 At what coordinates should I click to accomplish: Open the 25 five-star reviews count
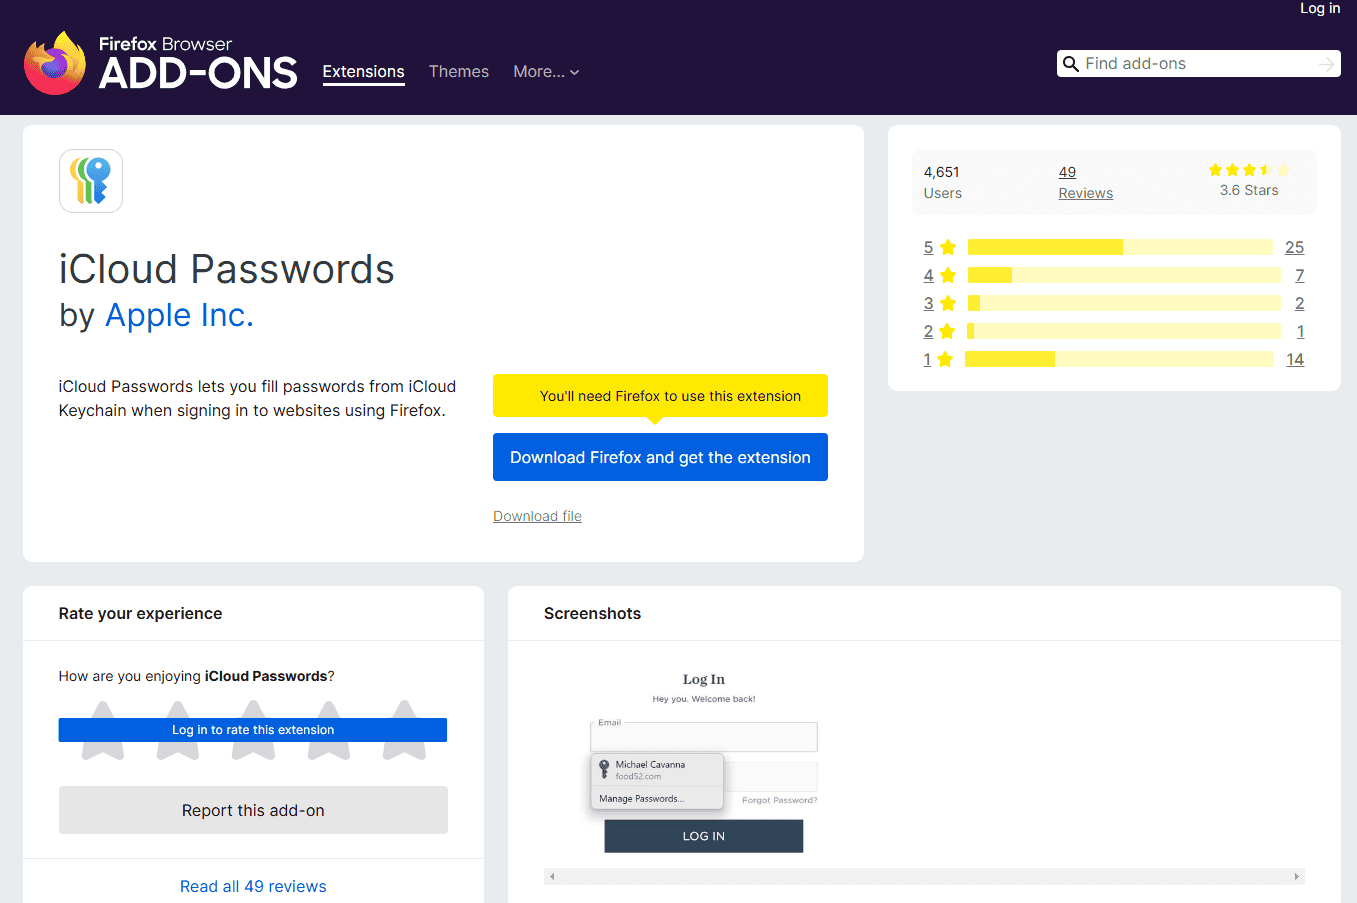pyautogui.click(x=1294, y=247)
